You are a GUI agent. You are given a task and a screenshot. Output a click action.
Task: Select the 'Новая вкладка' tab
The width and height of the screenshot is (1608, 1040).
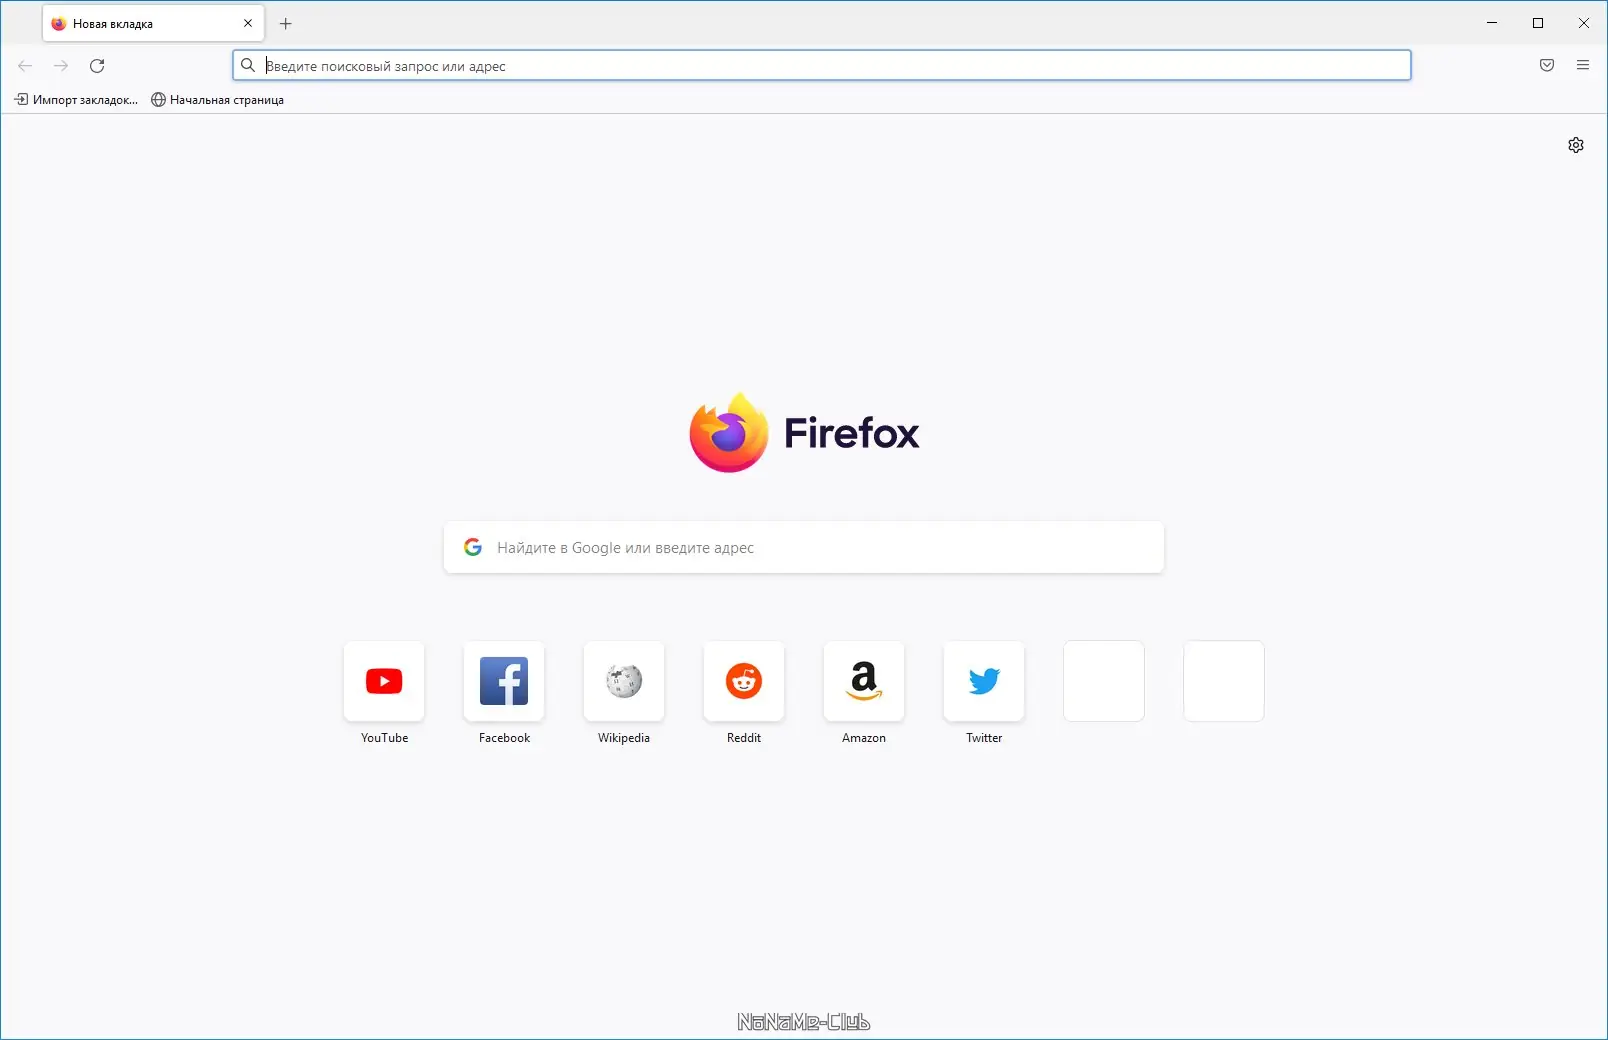tap(140, 22)
